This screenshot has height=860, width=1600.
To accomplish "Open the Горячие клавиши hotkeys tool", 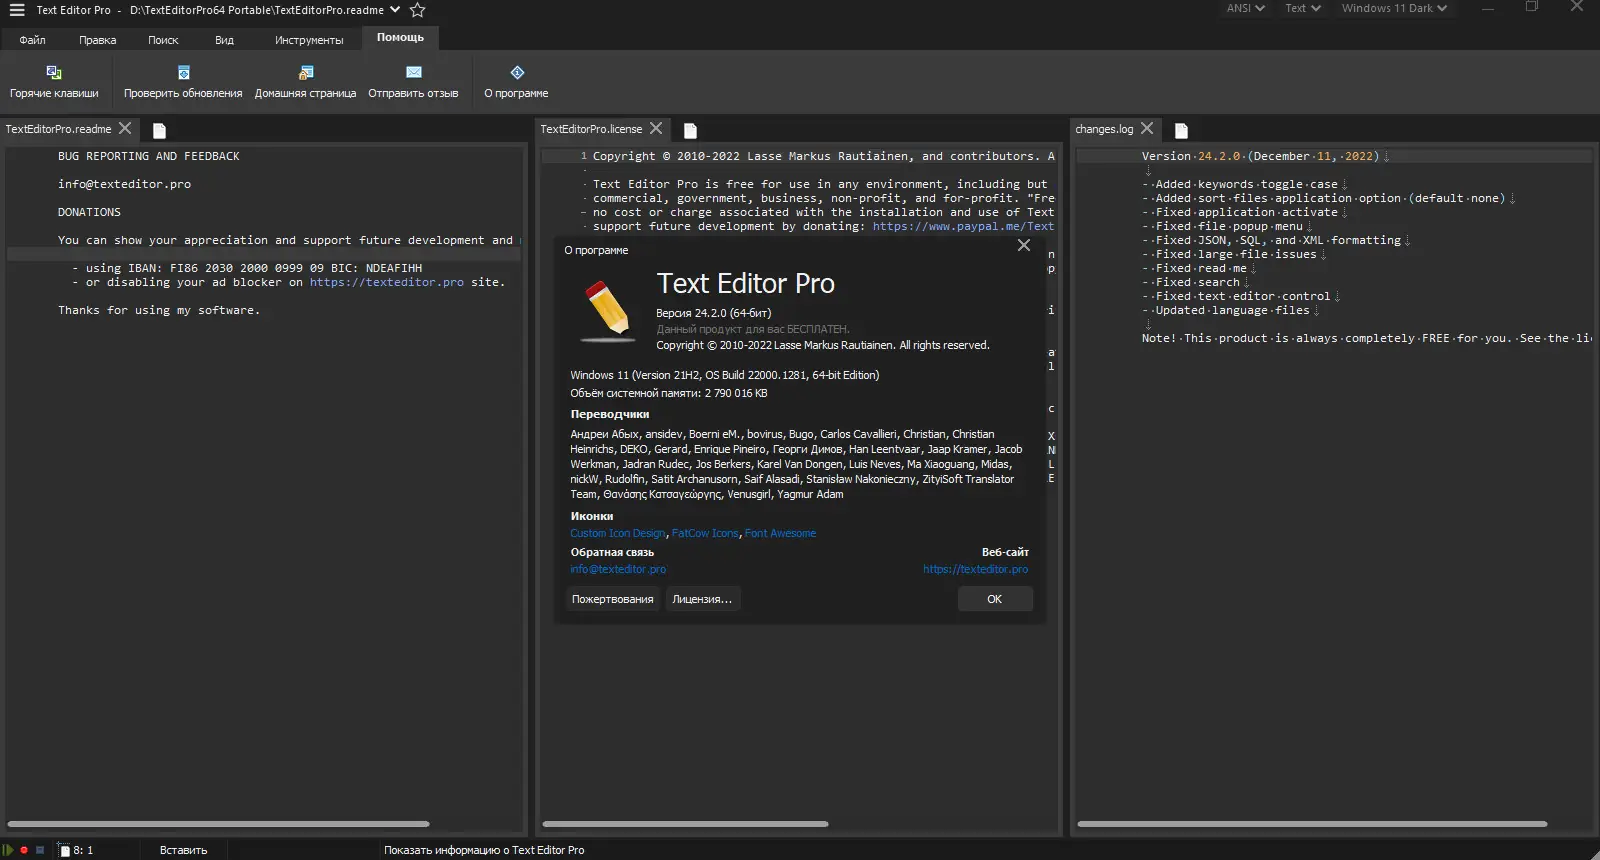I will [54, 82].
